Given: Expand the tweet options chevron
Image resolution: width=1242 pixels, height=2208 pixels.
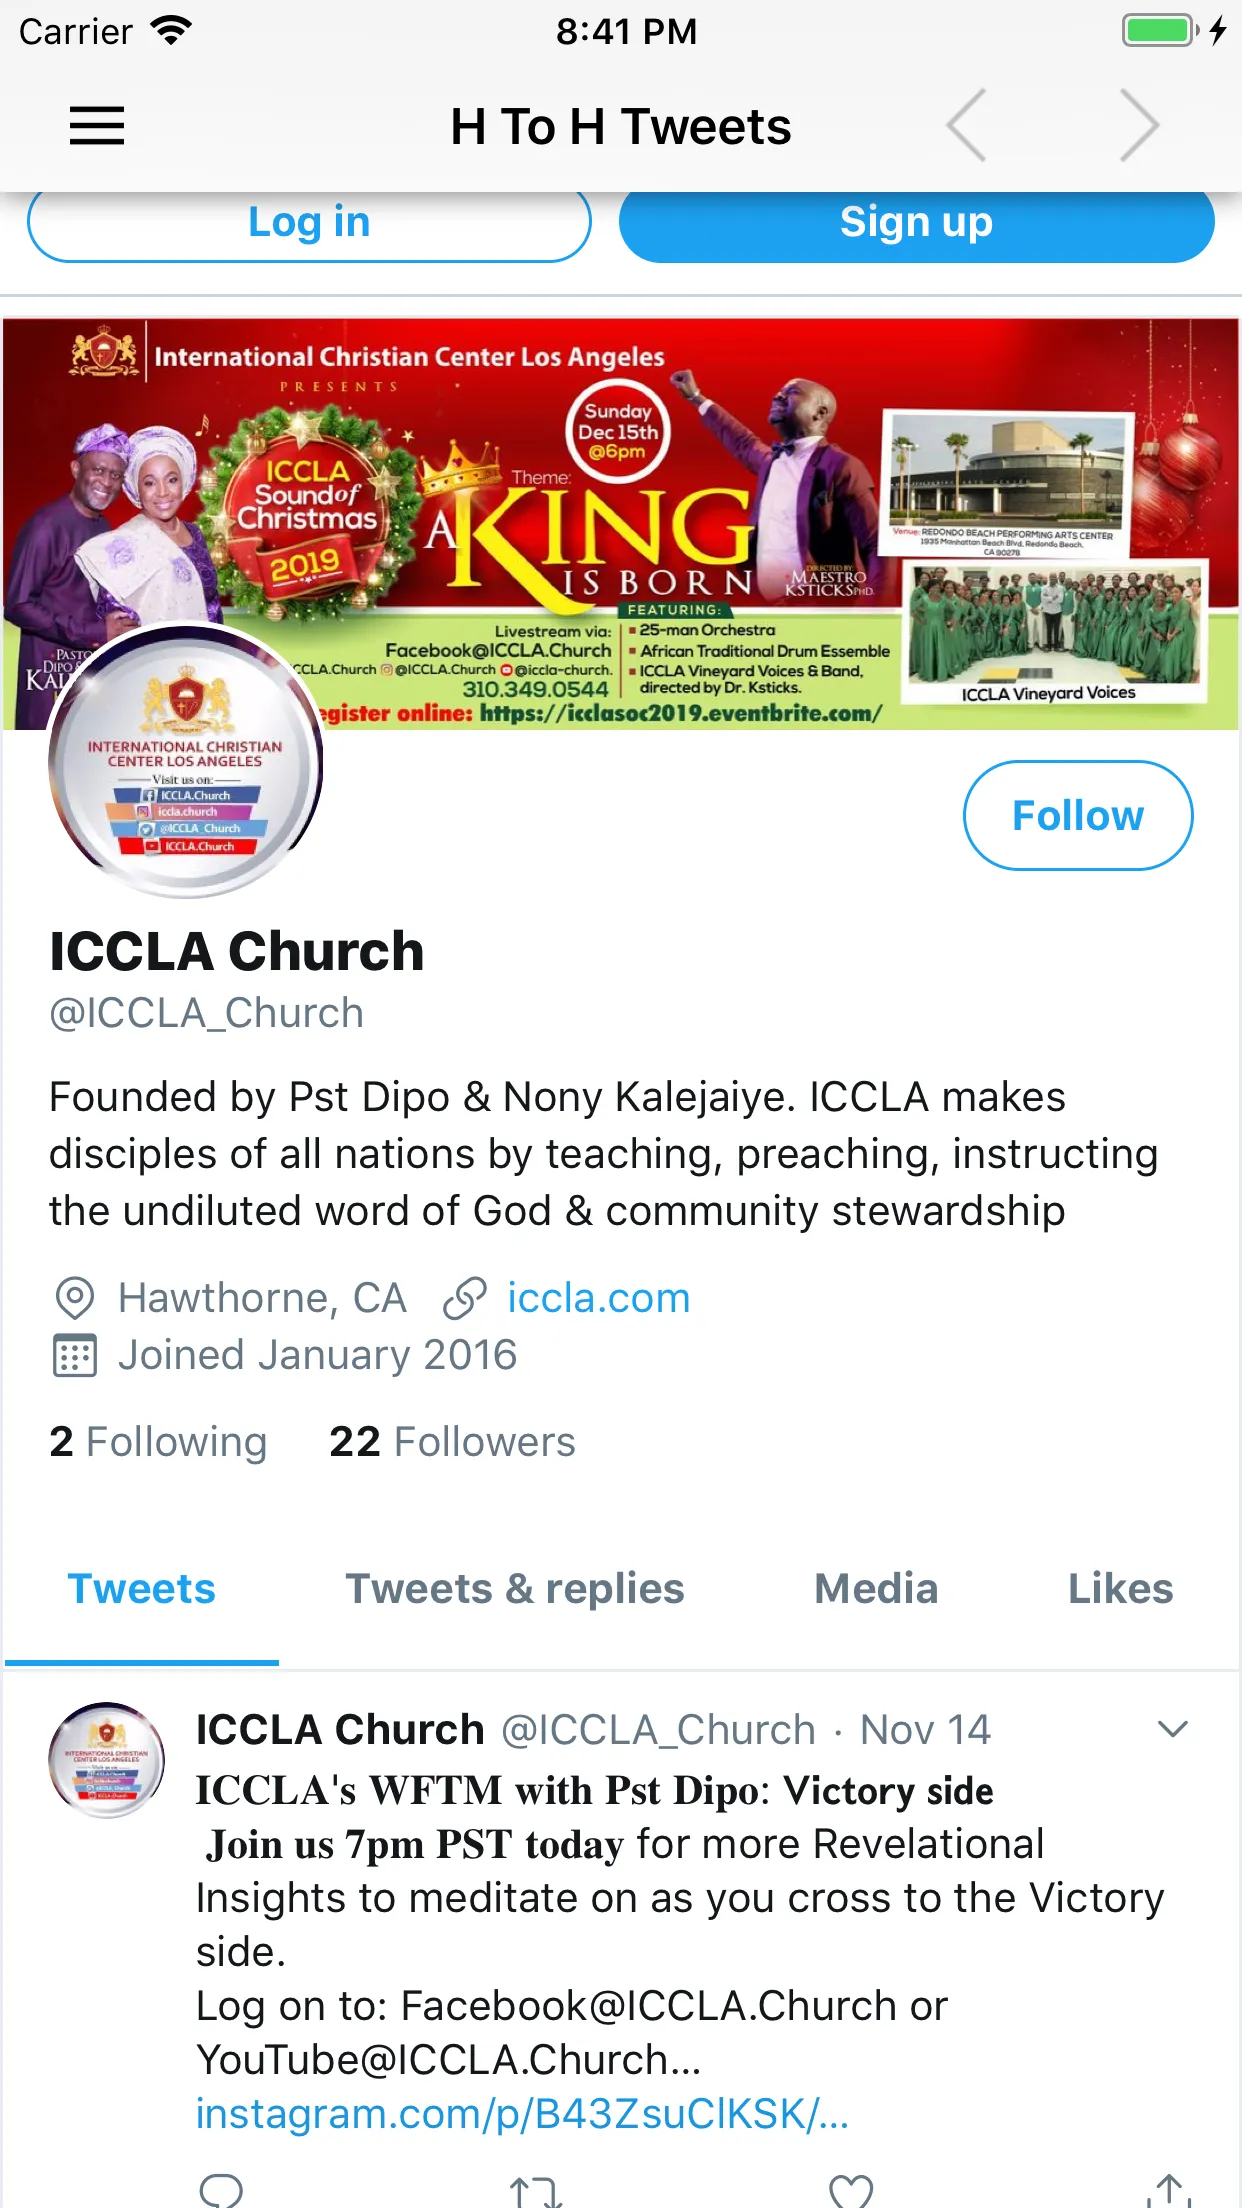Looking at the screenshot, I should 1172,1728.
